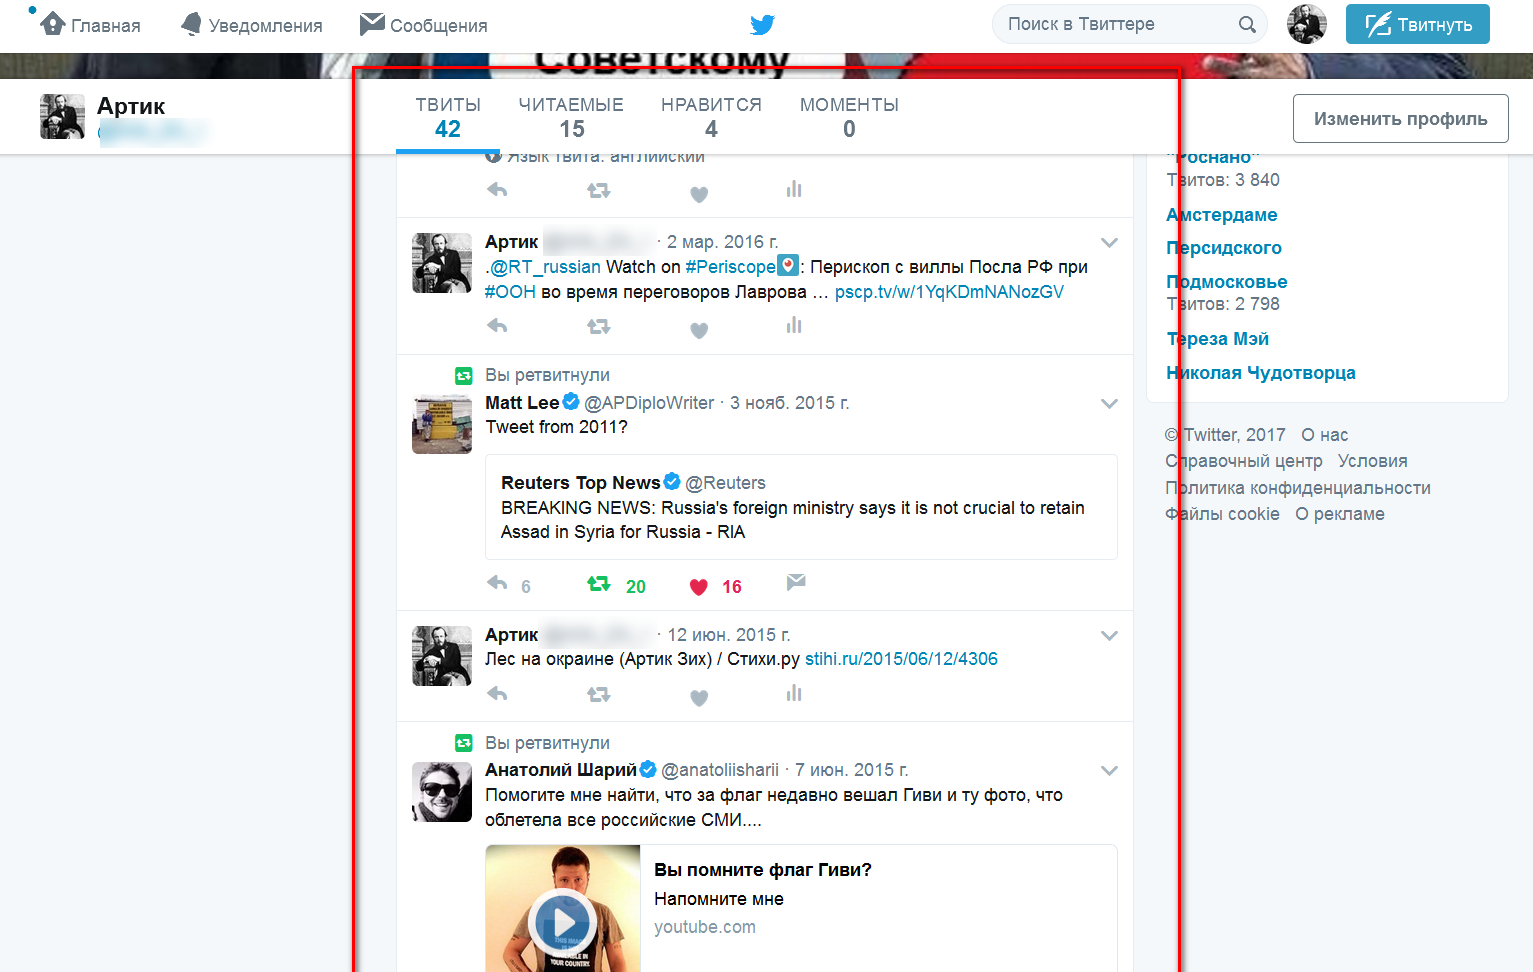1533x972 pixels.
Task: Expand options for 2 мар. 2016 tweet
Action: (x=1109, y=242)
